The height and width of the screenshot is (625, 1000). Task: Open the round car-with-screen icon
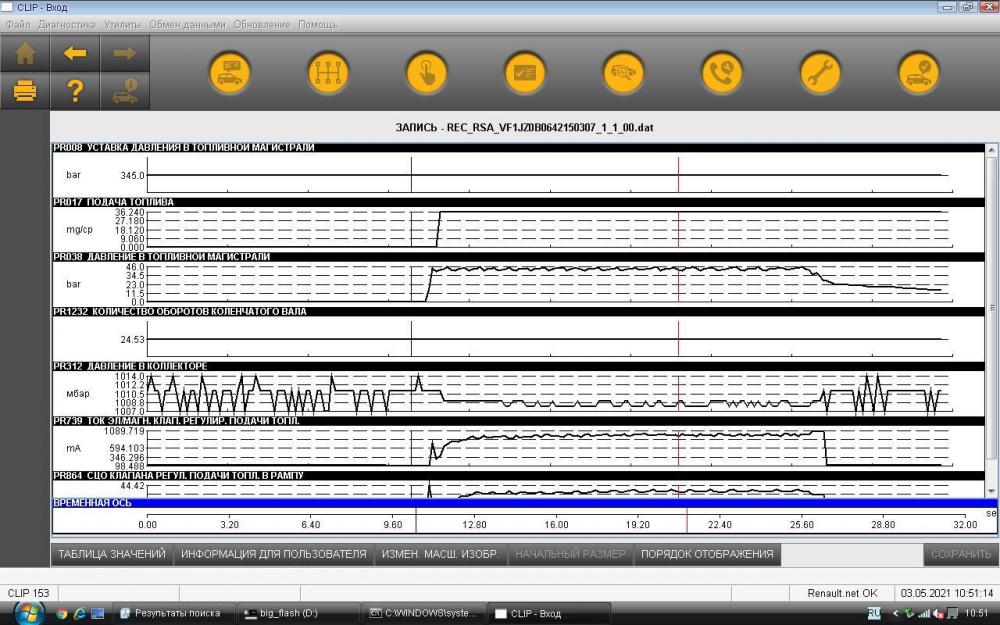point(230,73)
